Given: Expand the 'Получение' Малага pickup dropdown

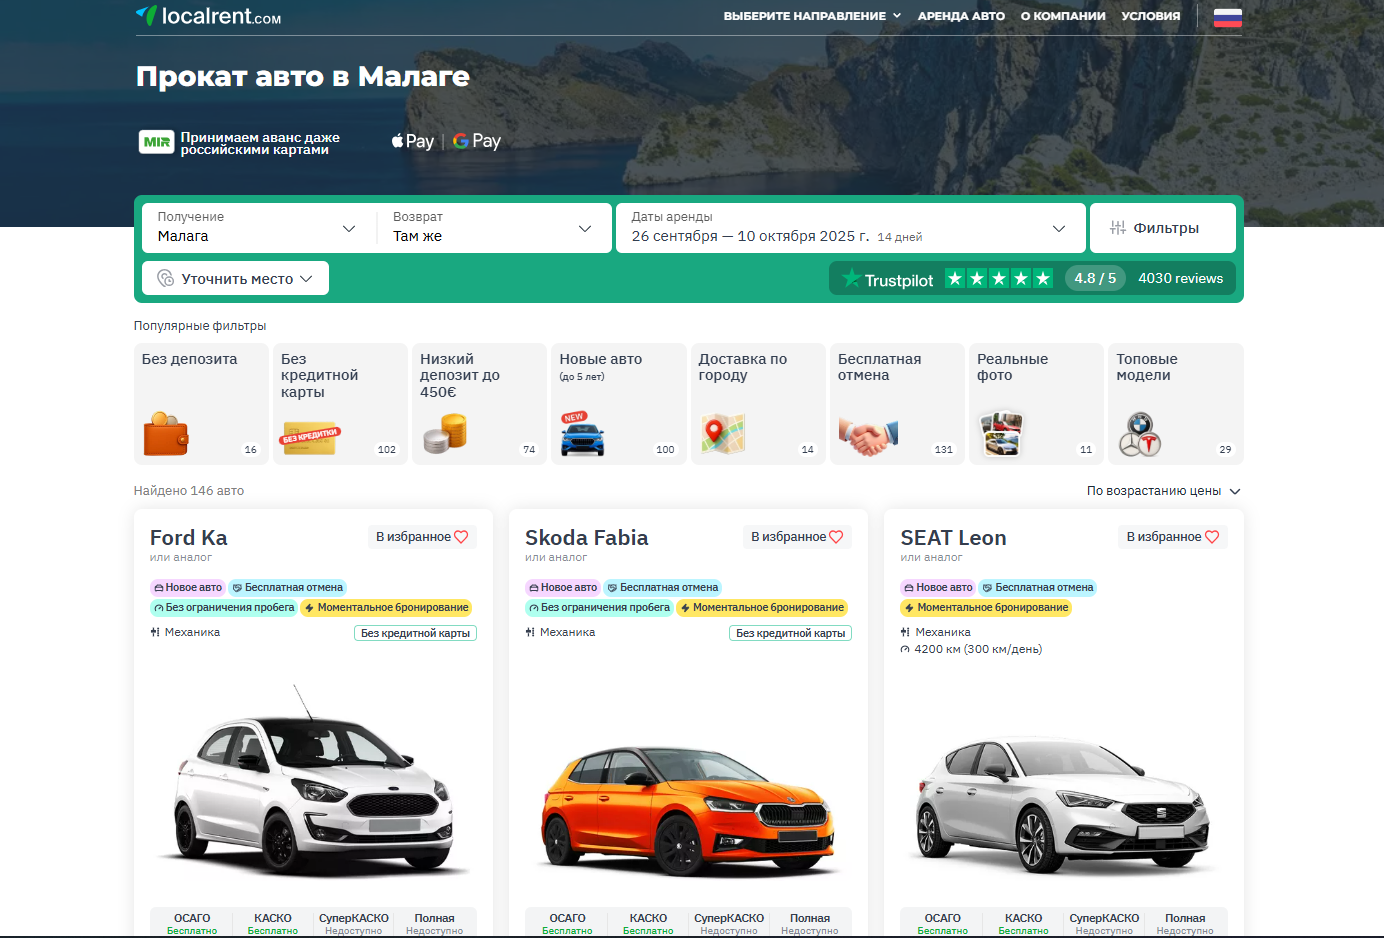Looking at the screenshot, I should click(256, 228).
